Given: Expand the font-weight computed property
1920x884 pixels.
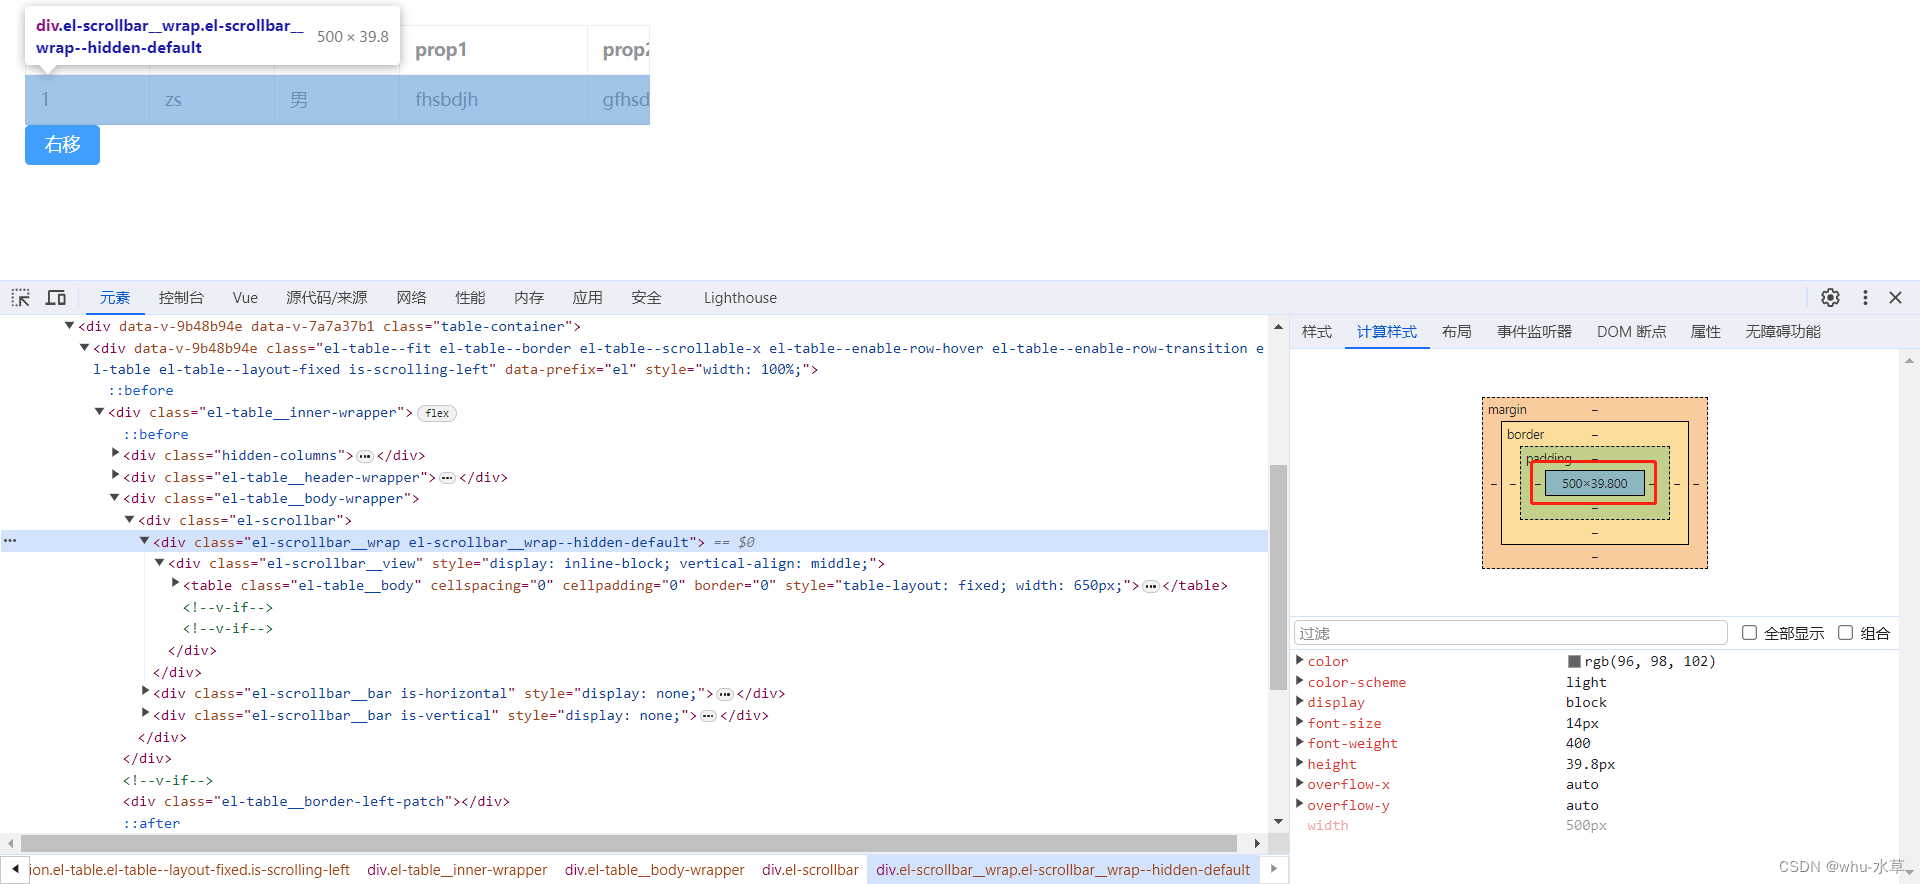Looking at the screenshot, I should pyautogui.click(x=1300, y=742).
